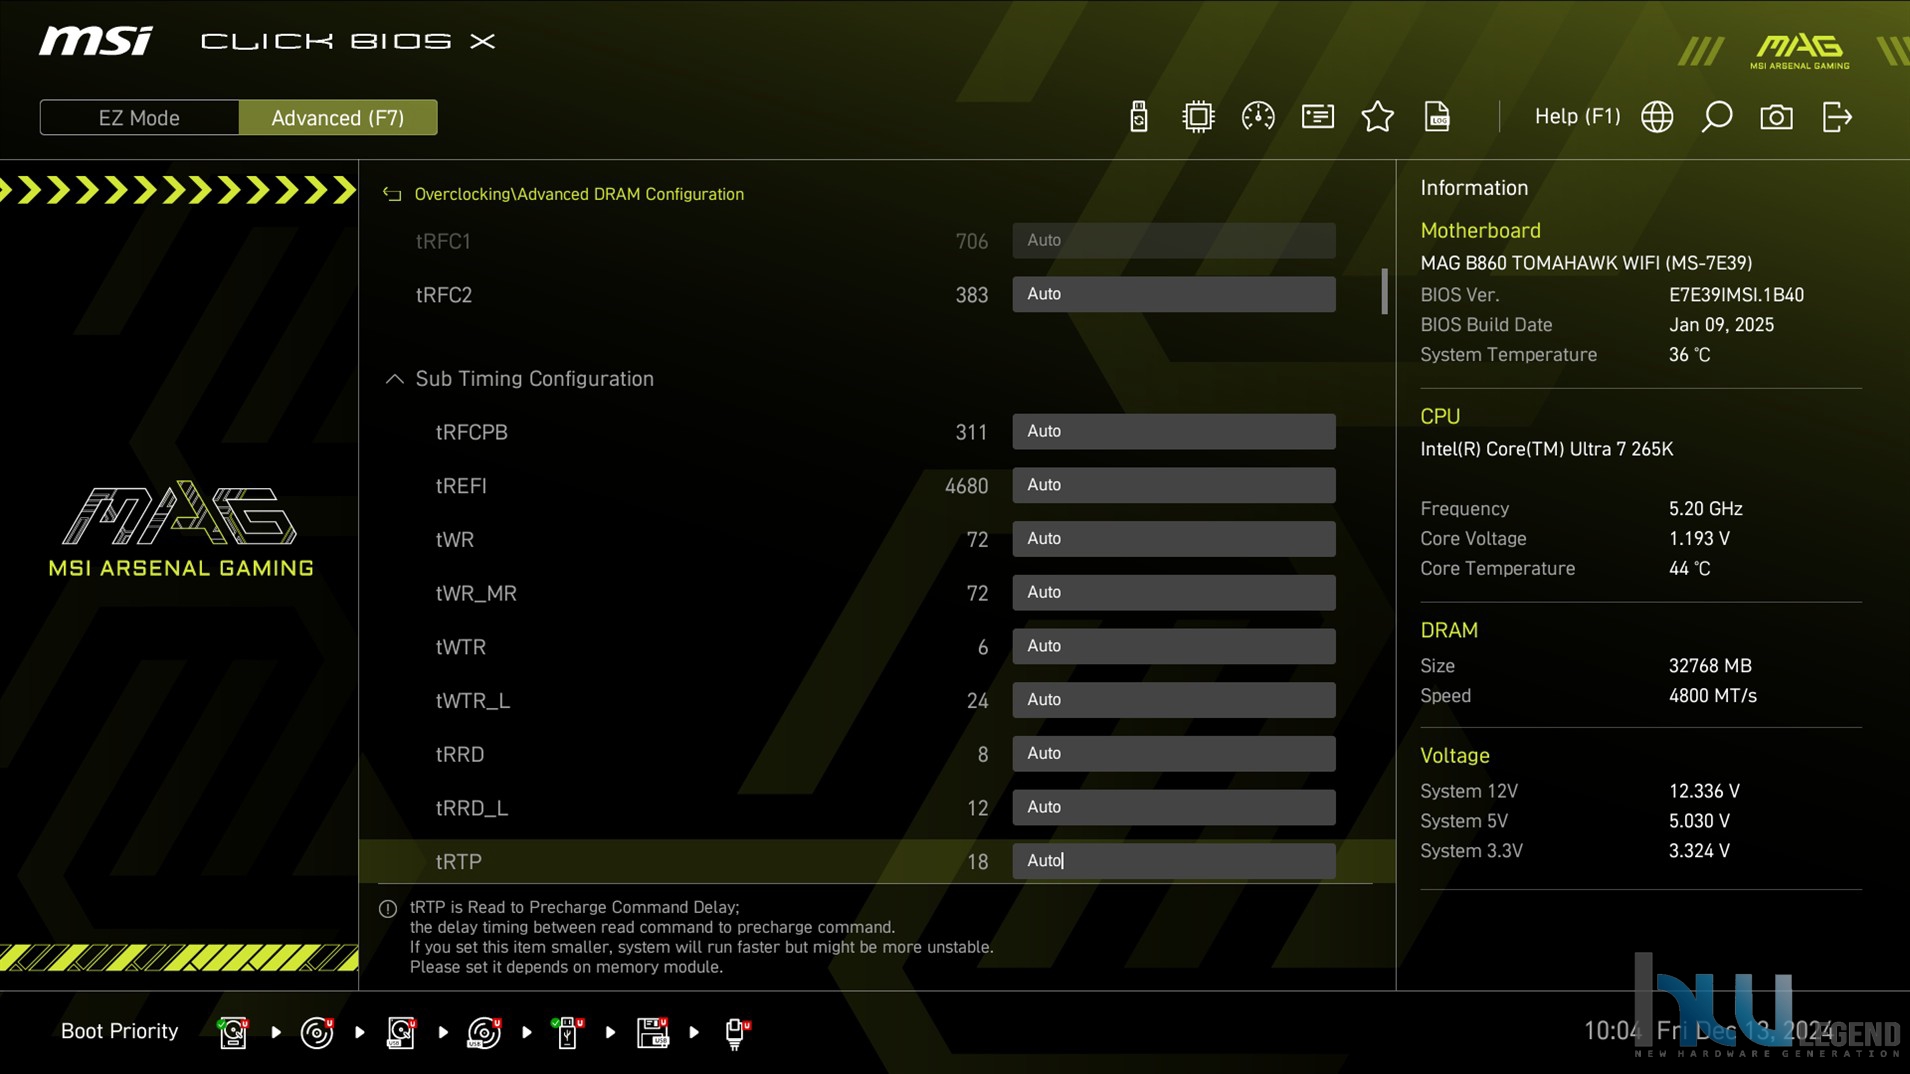Click the tRRD Auto field
1910x1074 pixels.
(x=1173, y=754)
